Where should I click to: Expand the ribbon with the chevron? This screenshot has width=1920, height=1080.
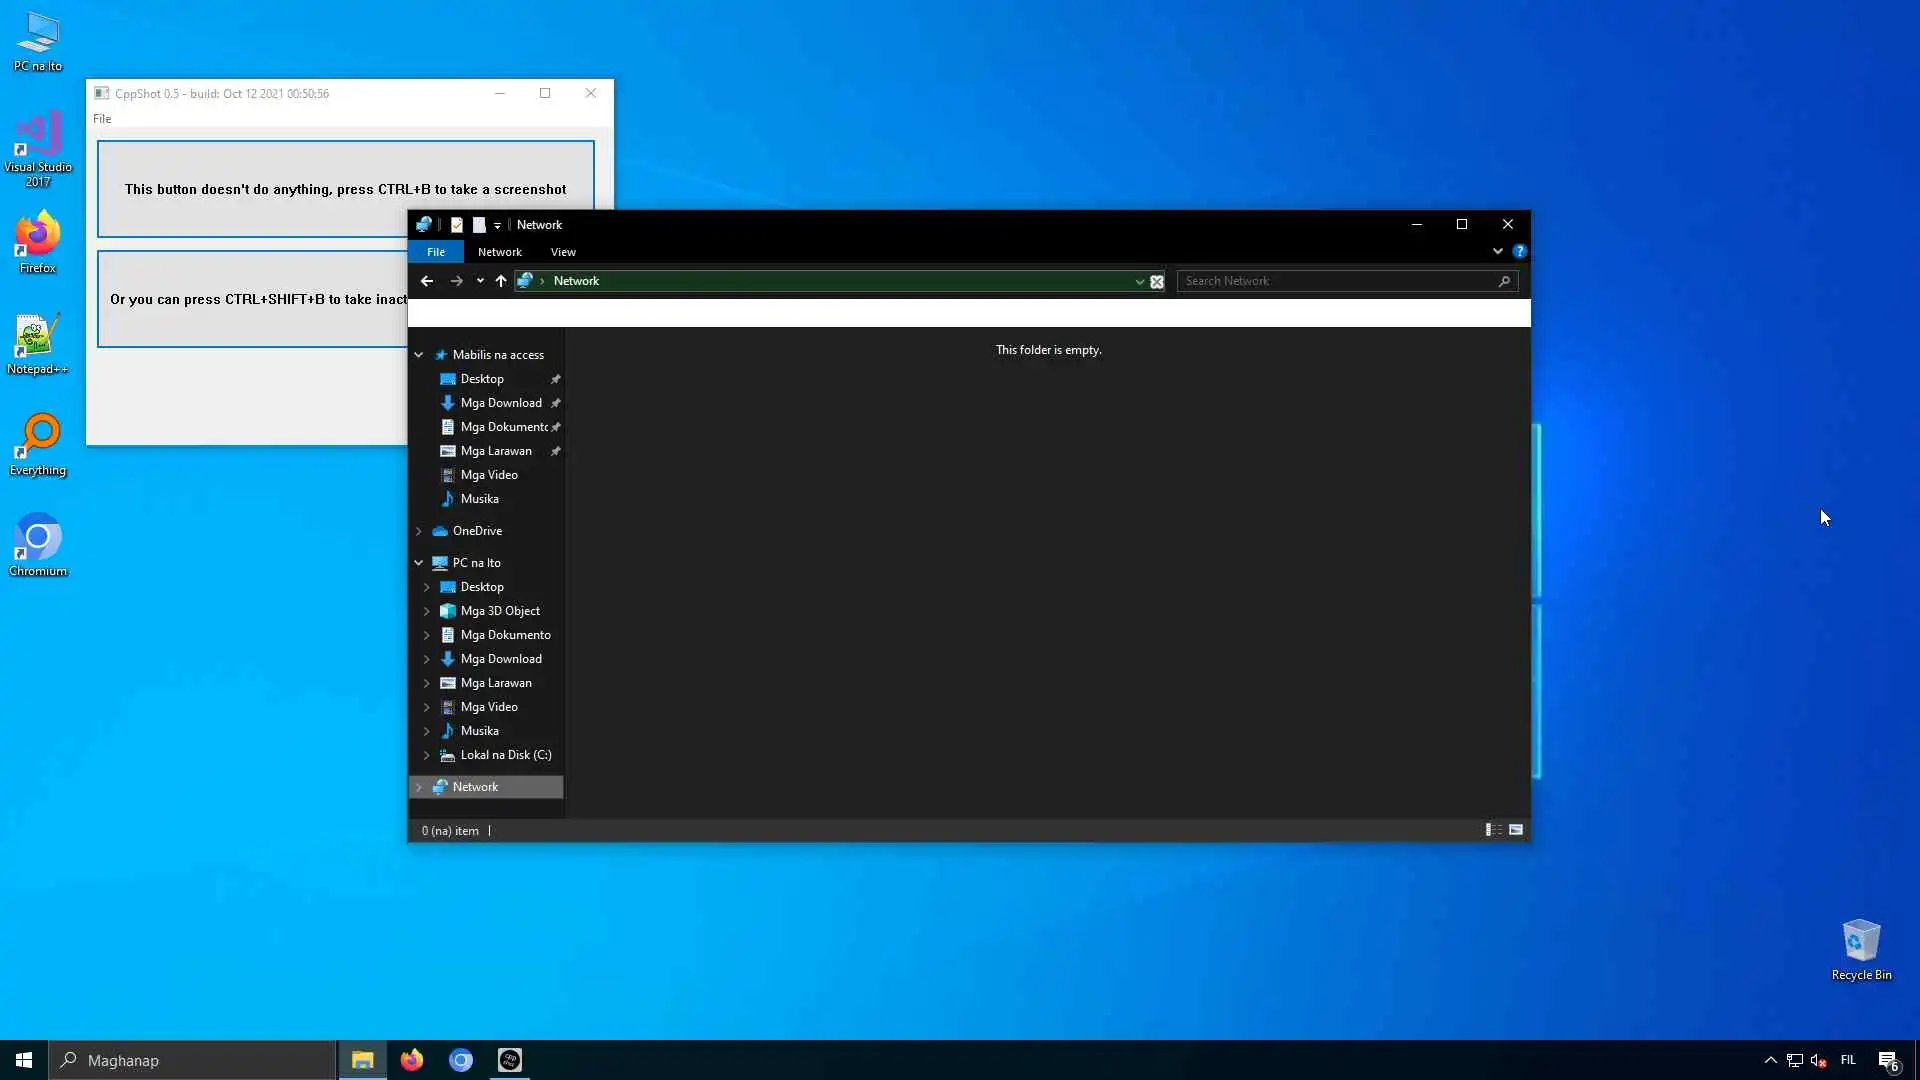(1497, 251)
